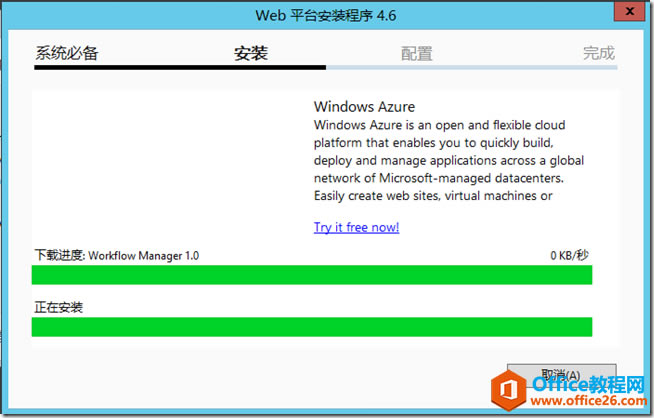Image resolution: width=654 pixels, height=418 pixels.
Task: Open the Try it free now link
Action: pyautogui.click(x=356, y=227)
